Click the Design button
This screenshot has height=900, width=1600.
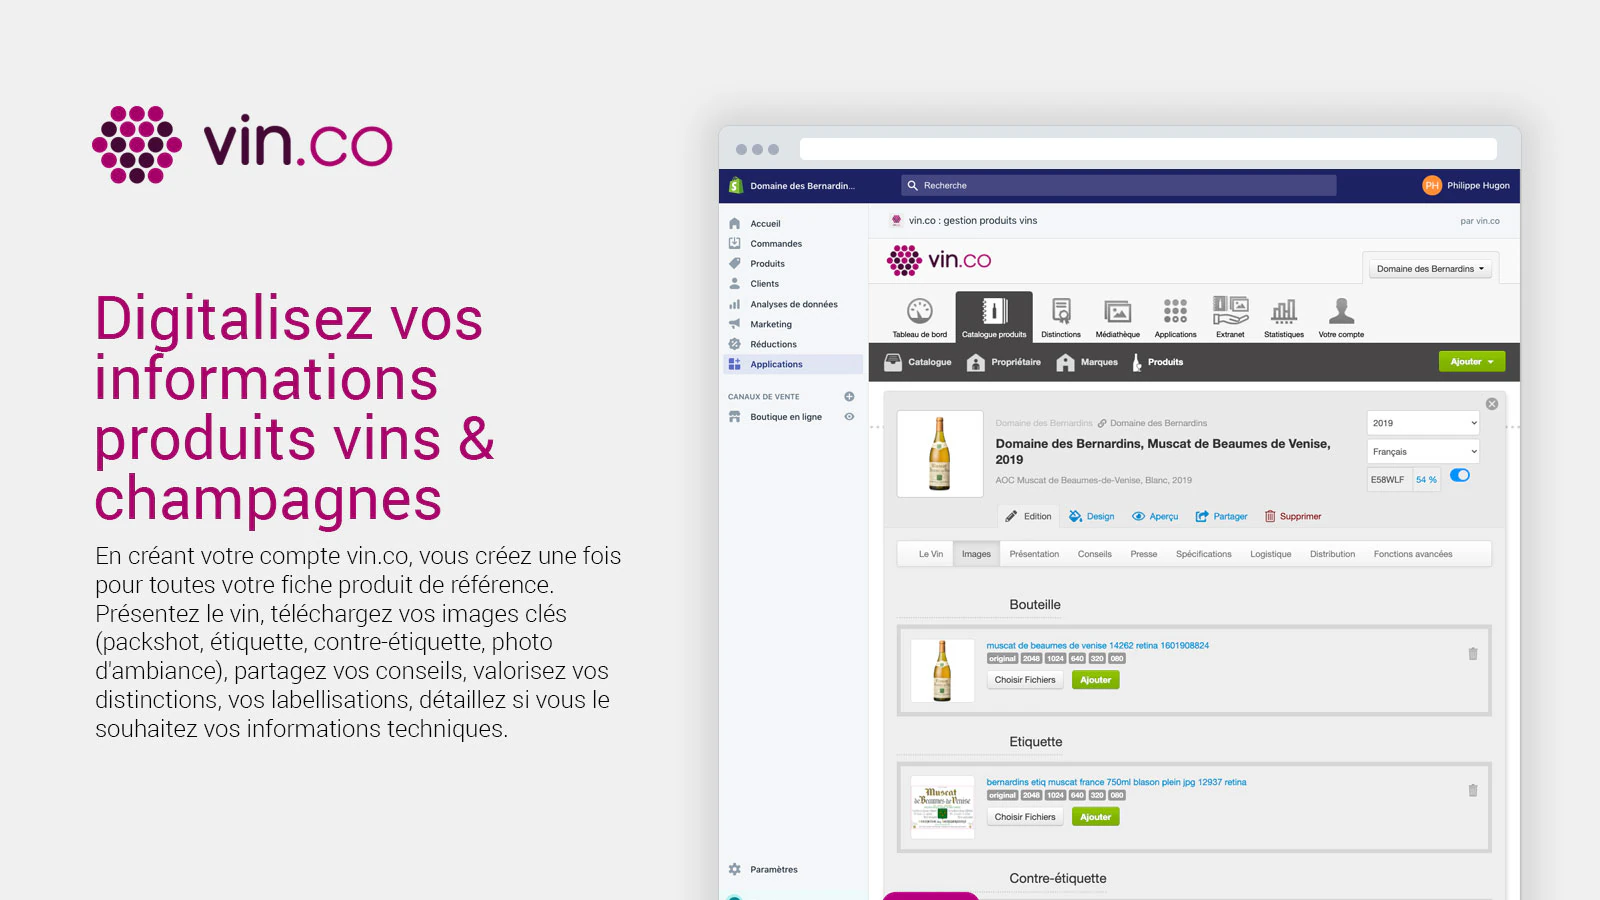pyautogui.click(x=1091, y=517)
